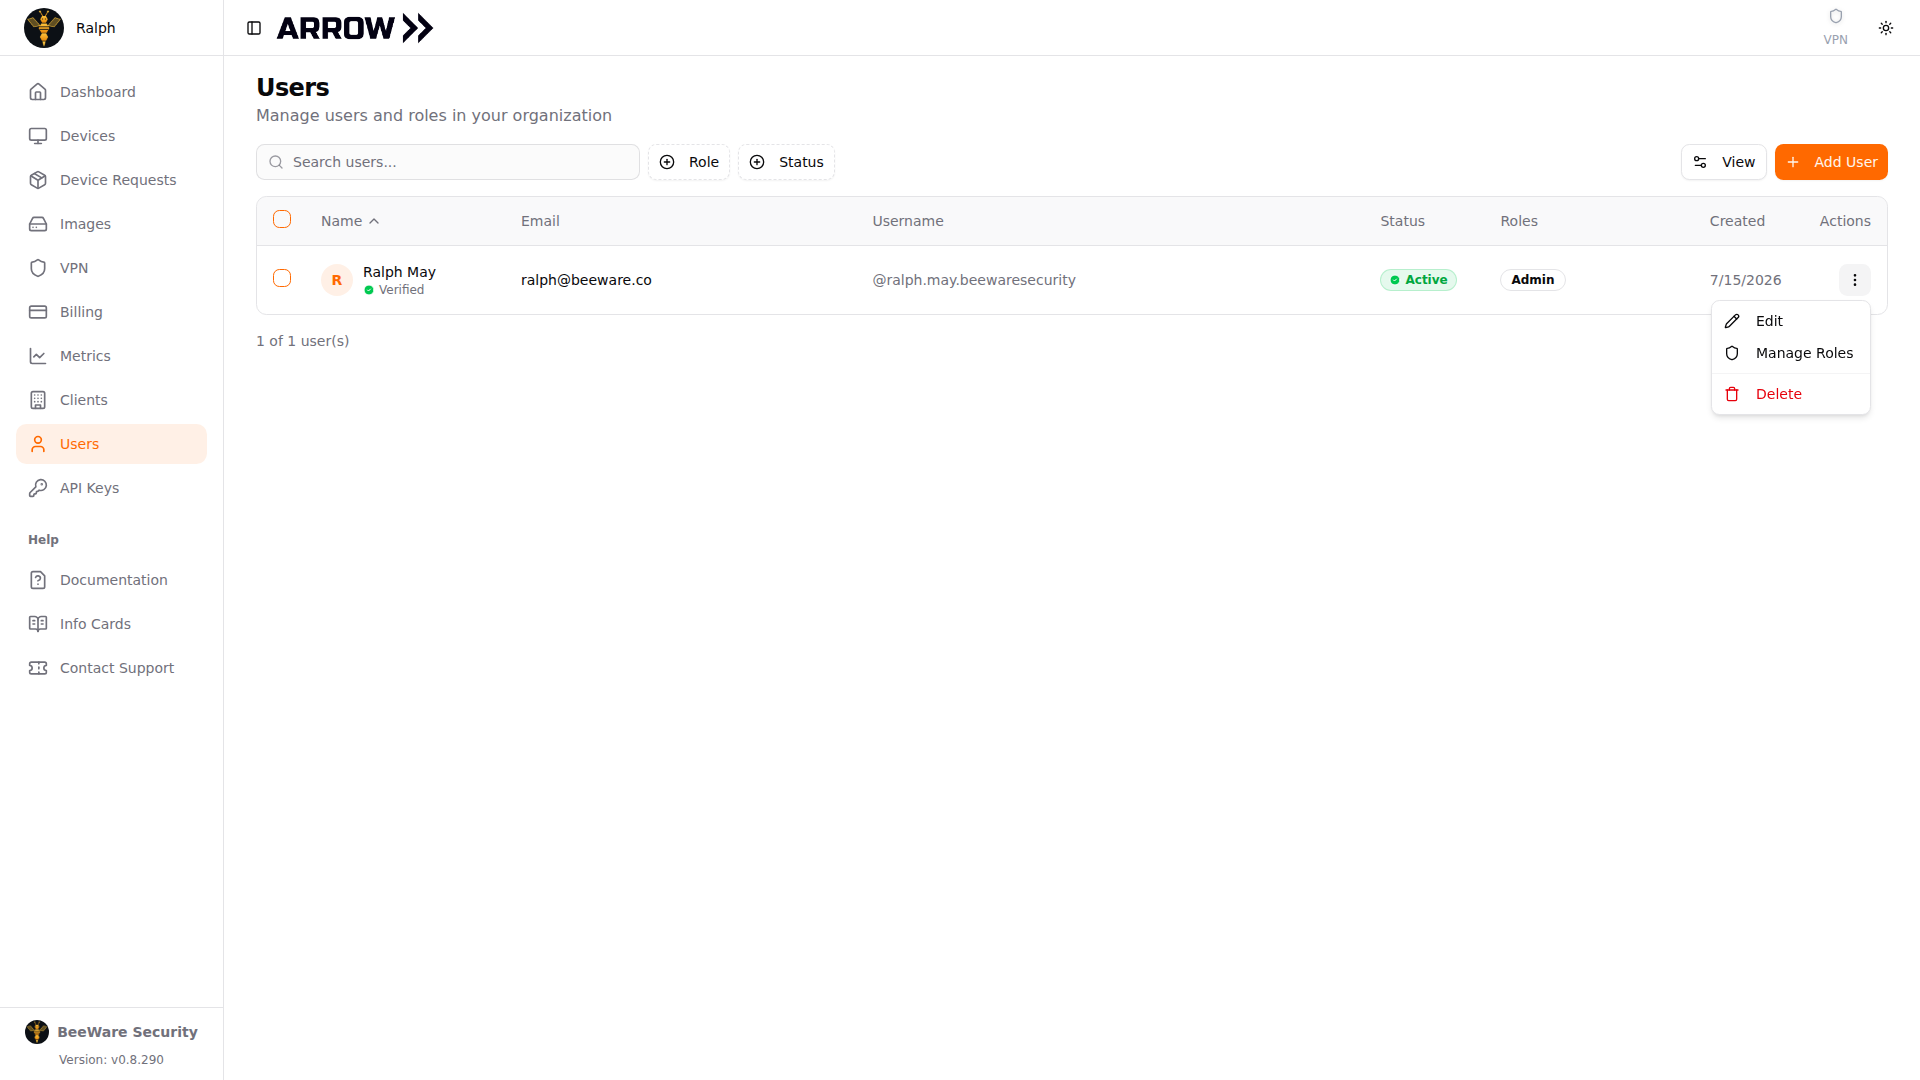Open Info Cards book icon

38,624
